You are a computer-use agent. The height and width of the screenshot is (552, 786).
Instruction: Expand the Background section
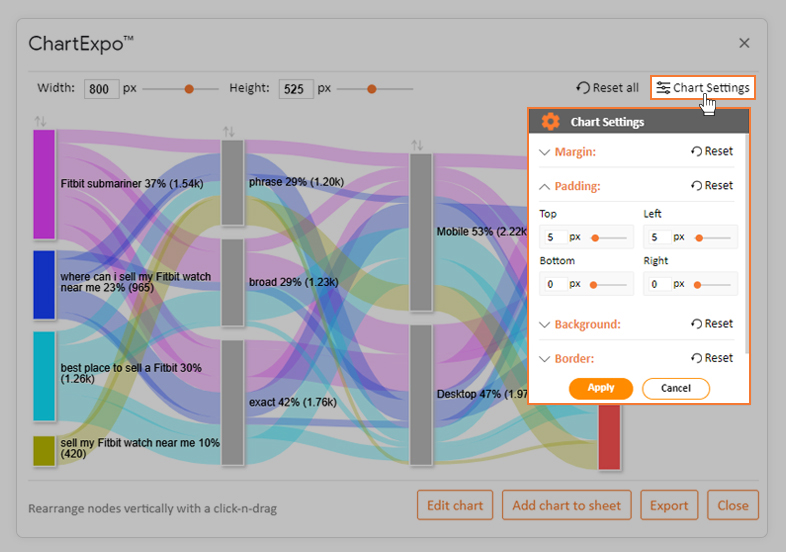pyautogui.click(x=544, y=324)
